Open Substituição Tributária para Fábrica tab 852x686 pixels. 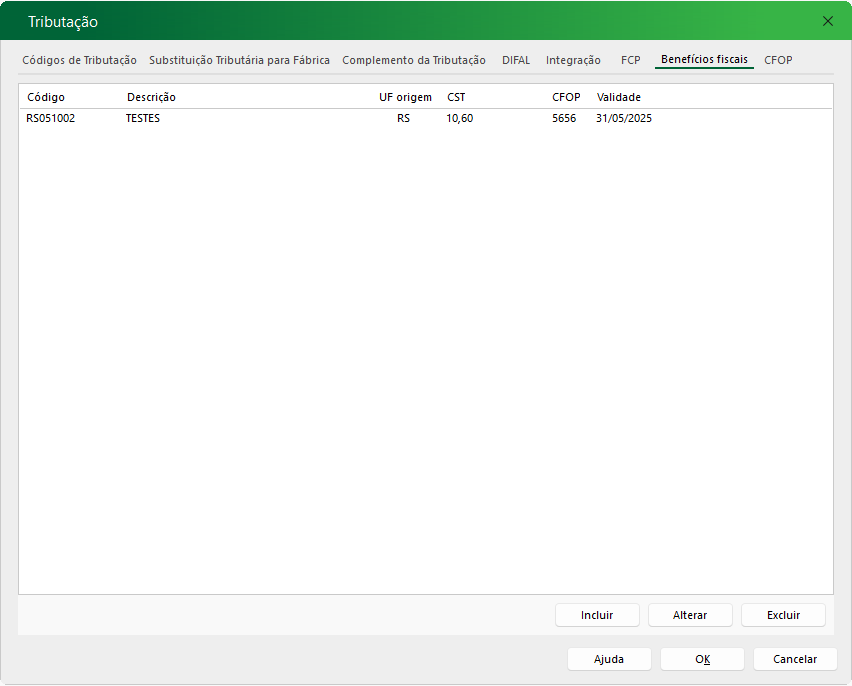239,60
